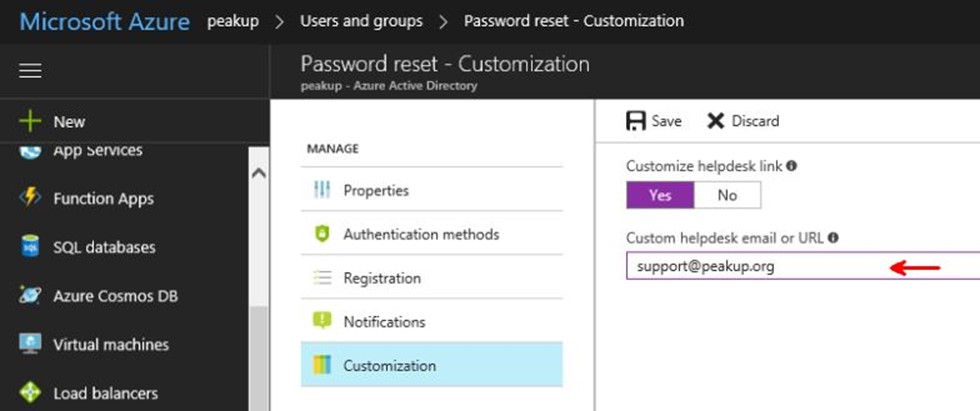Click the peakup - Azure Active Directory subtitle
Image resolution: width=980 pixels, height=411 pixels.
click(389, 86)
